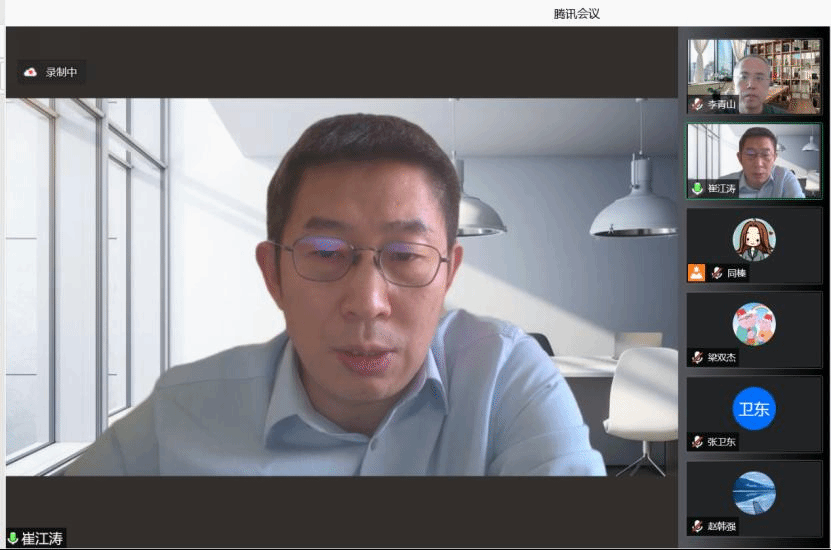Click 同楠's muted microphone icon

(716, 273)
